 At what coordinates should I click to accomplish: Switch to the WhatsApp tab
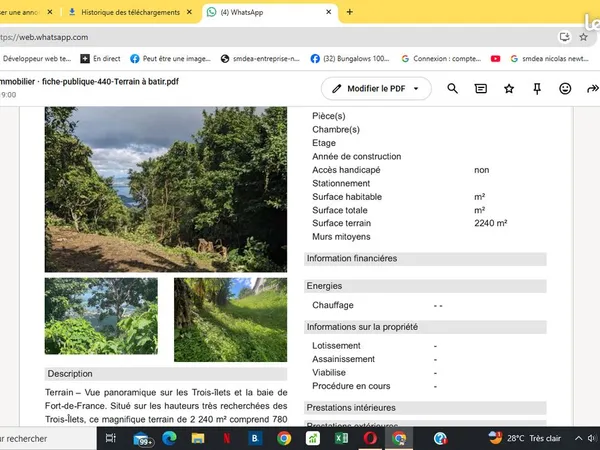pyautogui.click(x=270, y=12)
